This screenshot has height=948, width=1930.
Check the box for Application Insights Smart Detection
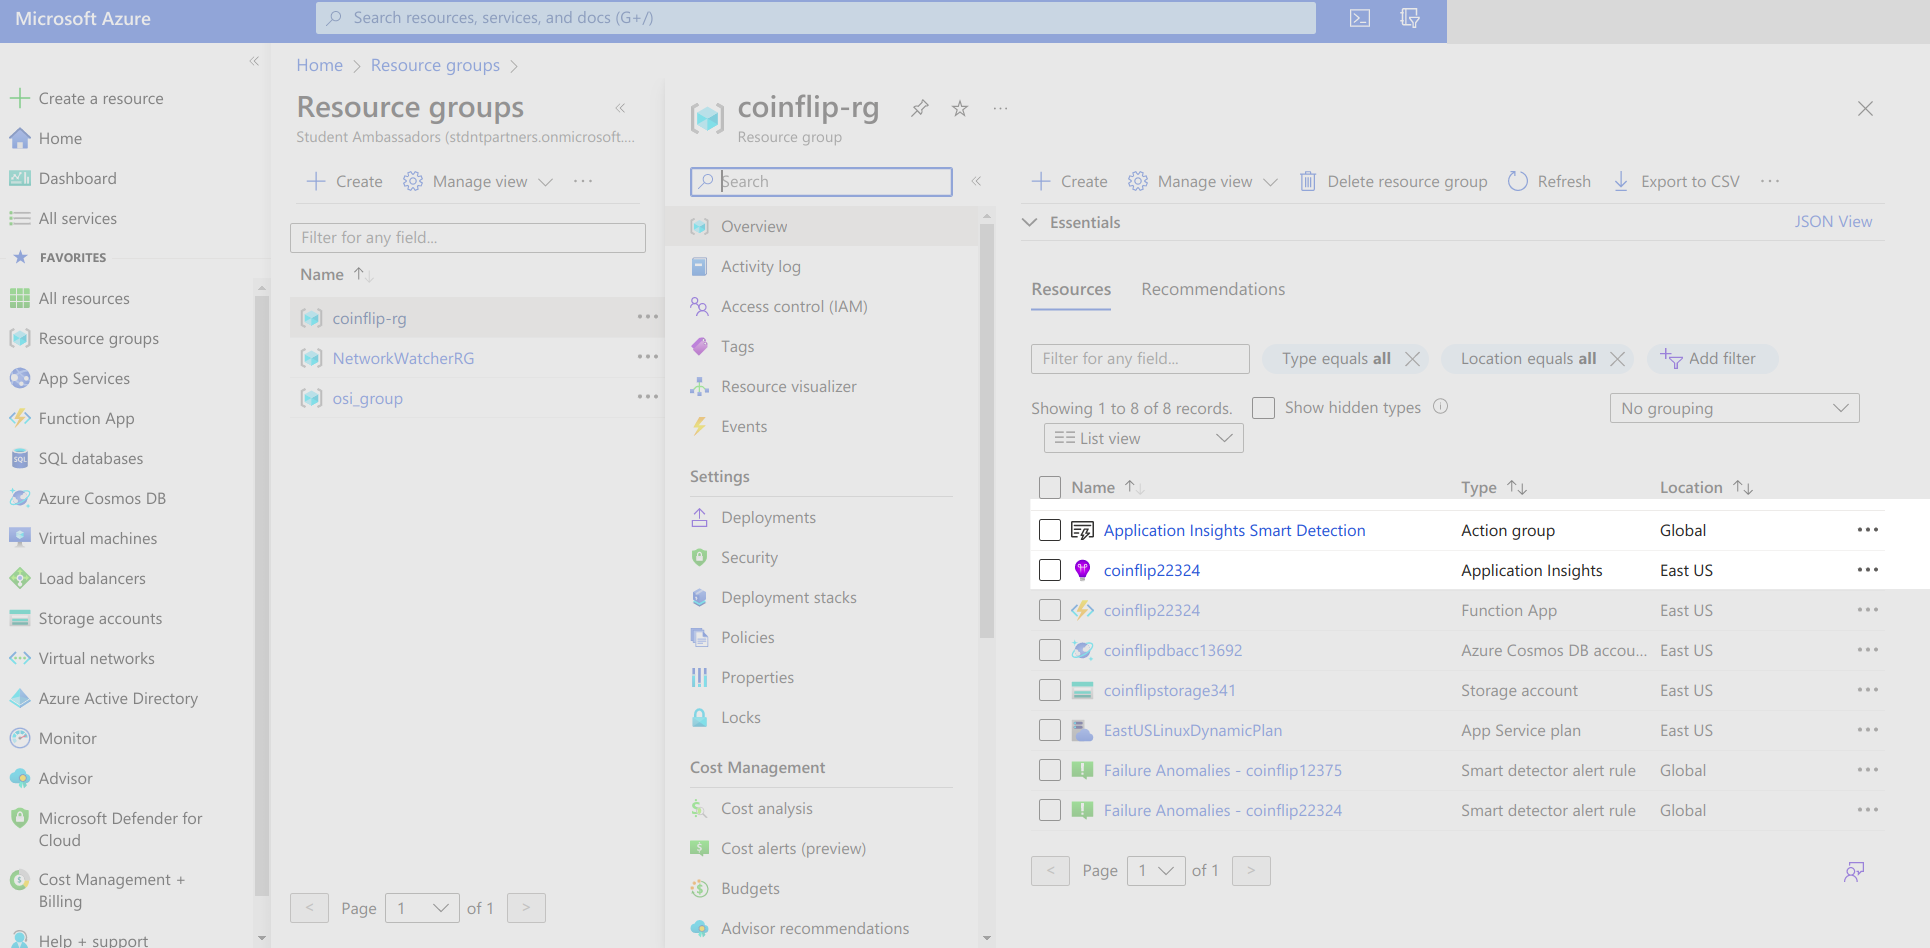(1049, 530)
